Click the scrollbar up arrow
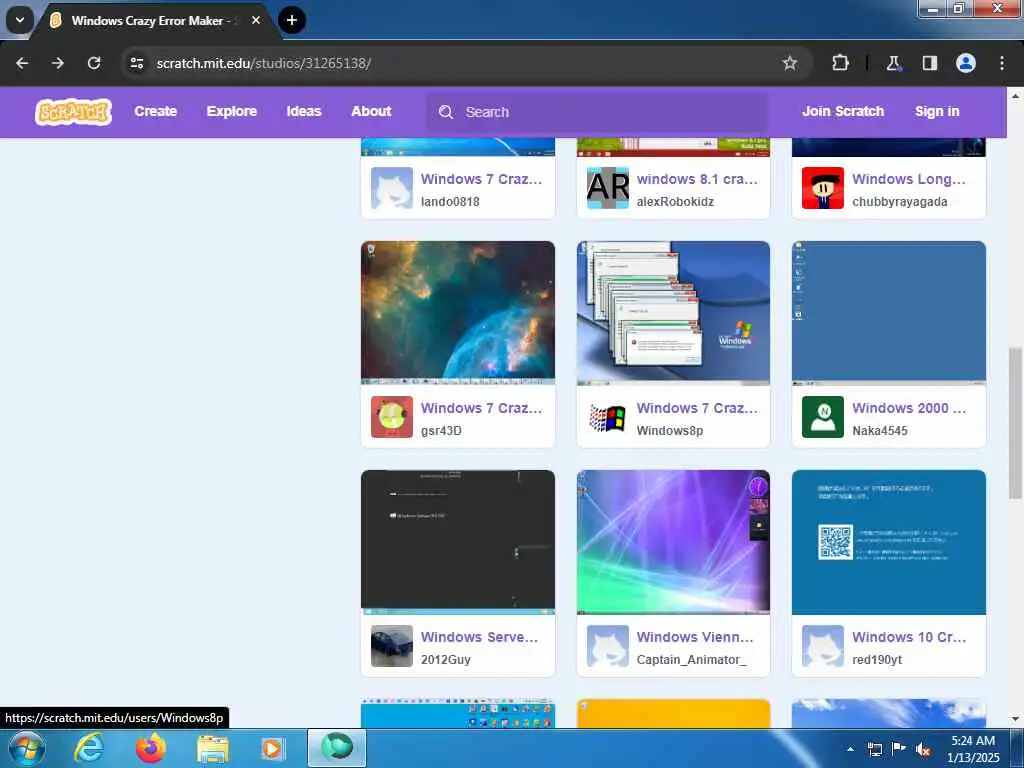 1016,95
